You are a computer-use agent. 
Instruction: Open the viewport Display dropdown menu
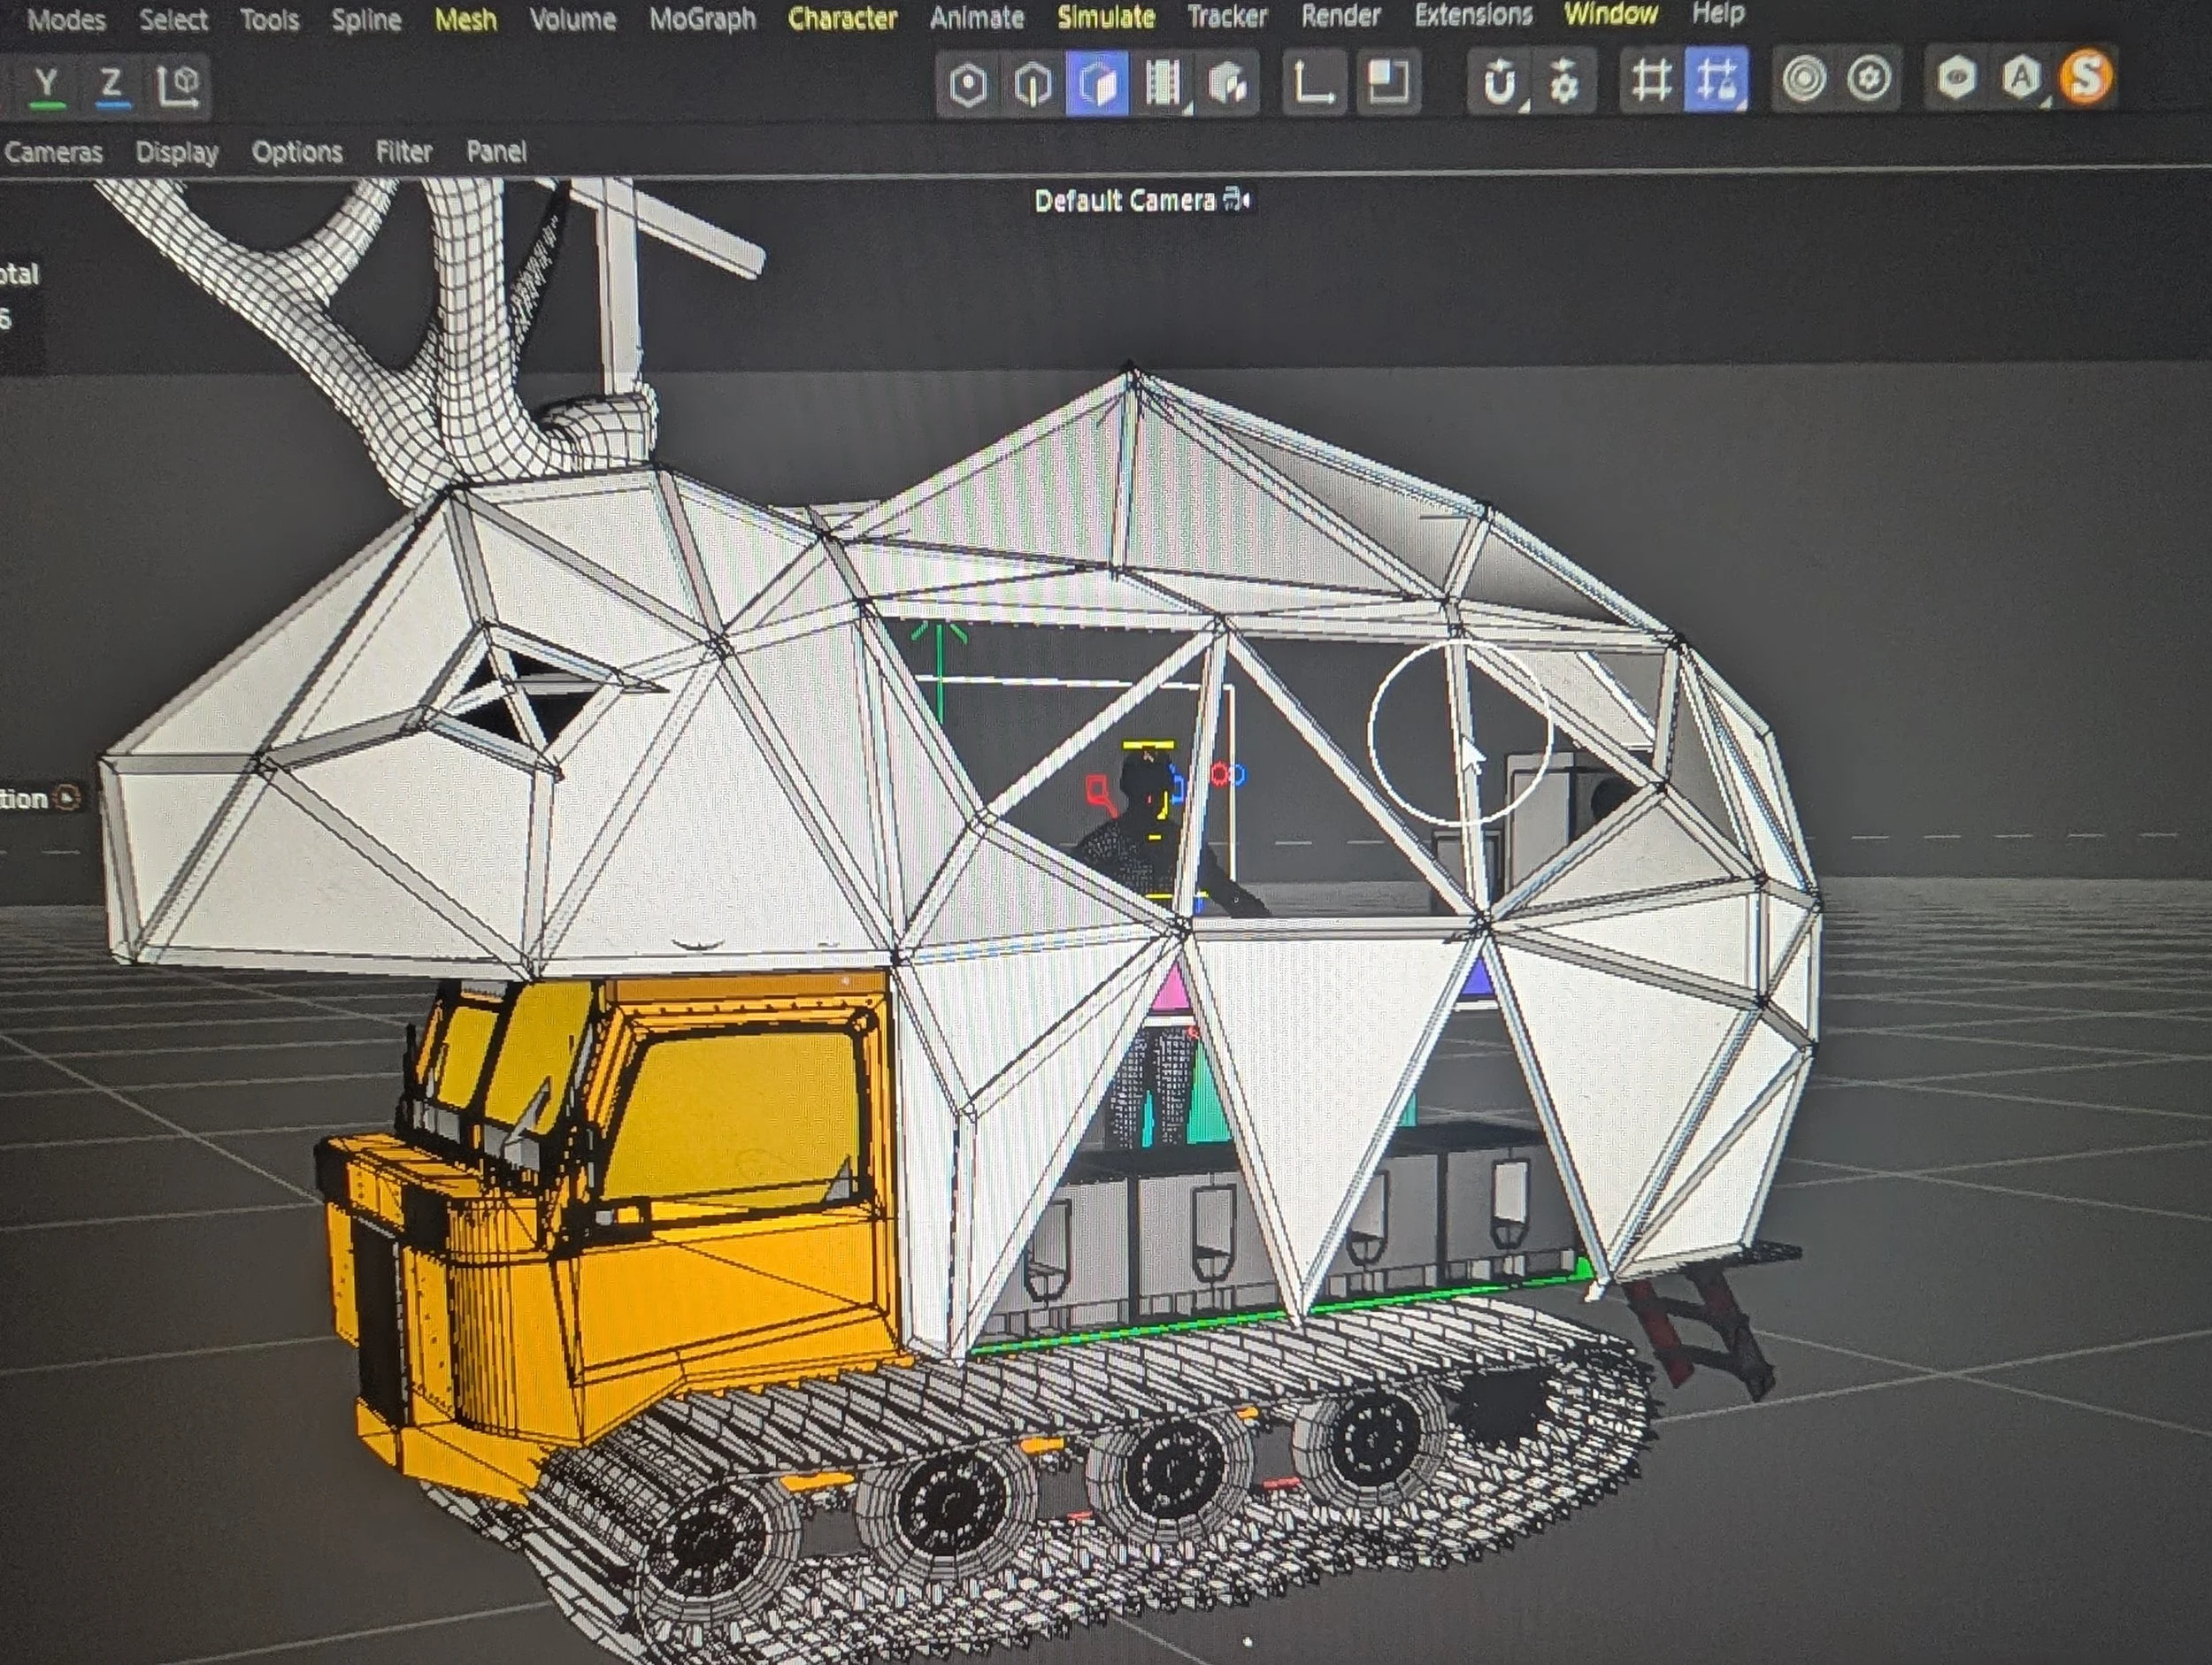tap(176, 152)
